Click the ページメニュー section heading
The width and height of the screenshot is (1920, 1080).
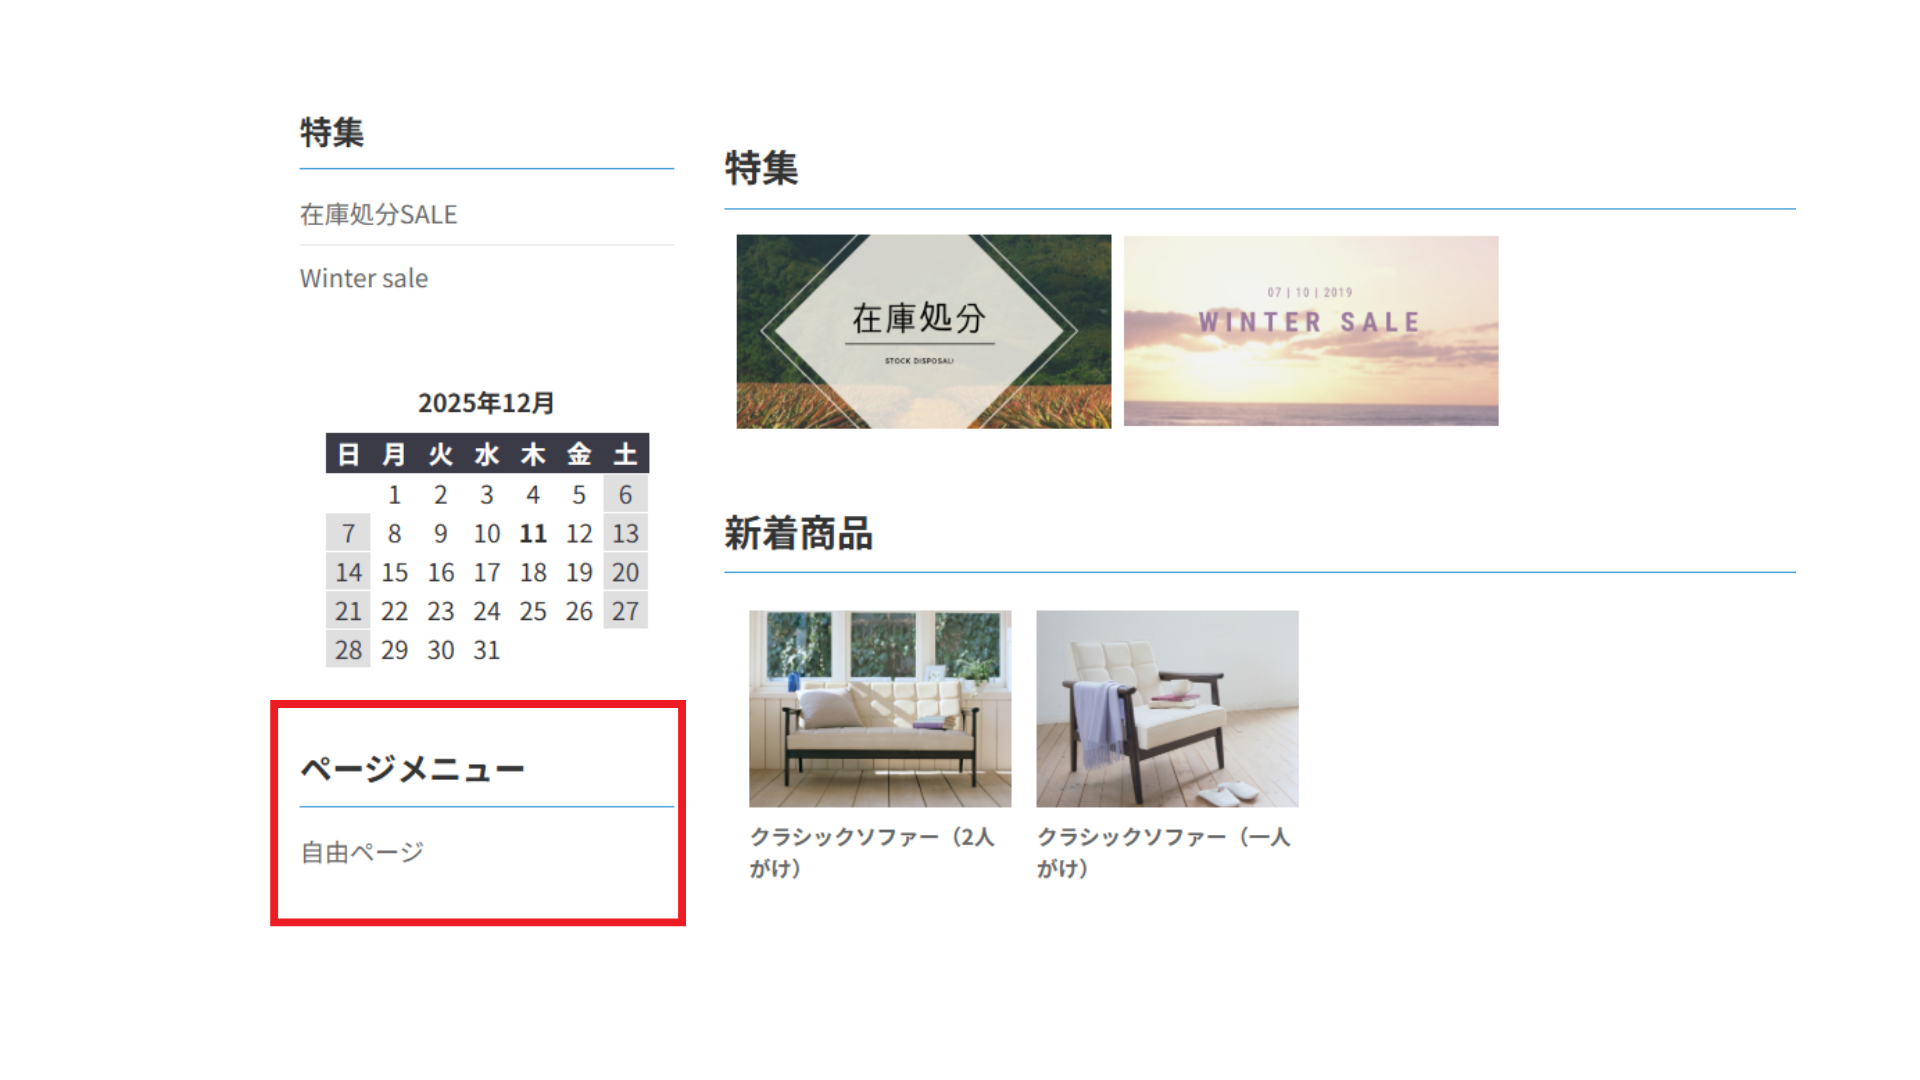coord(412,769)
